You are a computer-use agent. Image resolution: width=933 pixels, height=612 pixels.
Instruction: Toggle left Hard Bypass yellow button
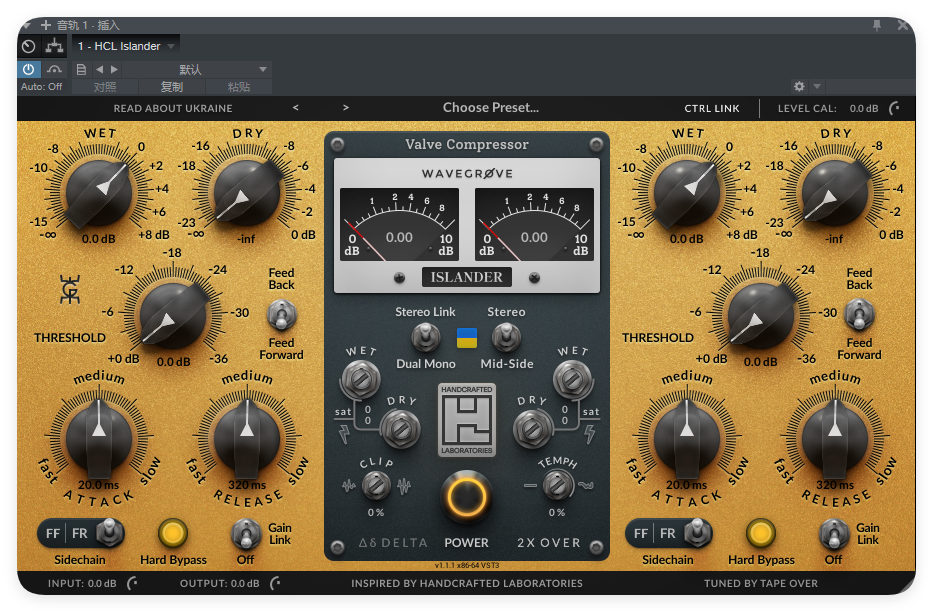(173, 533)
